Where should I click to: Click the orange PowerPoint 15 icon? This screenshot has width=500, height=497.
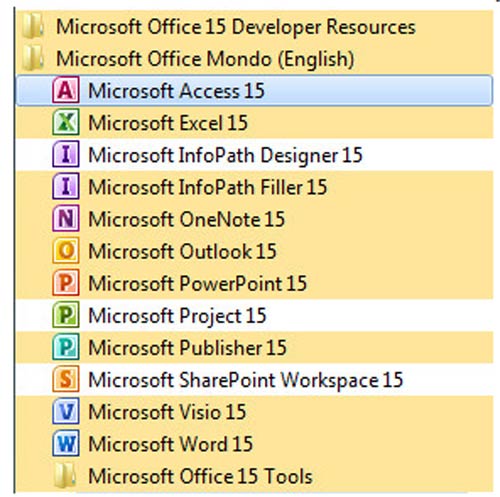(66, 283)
